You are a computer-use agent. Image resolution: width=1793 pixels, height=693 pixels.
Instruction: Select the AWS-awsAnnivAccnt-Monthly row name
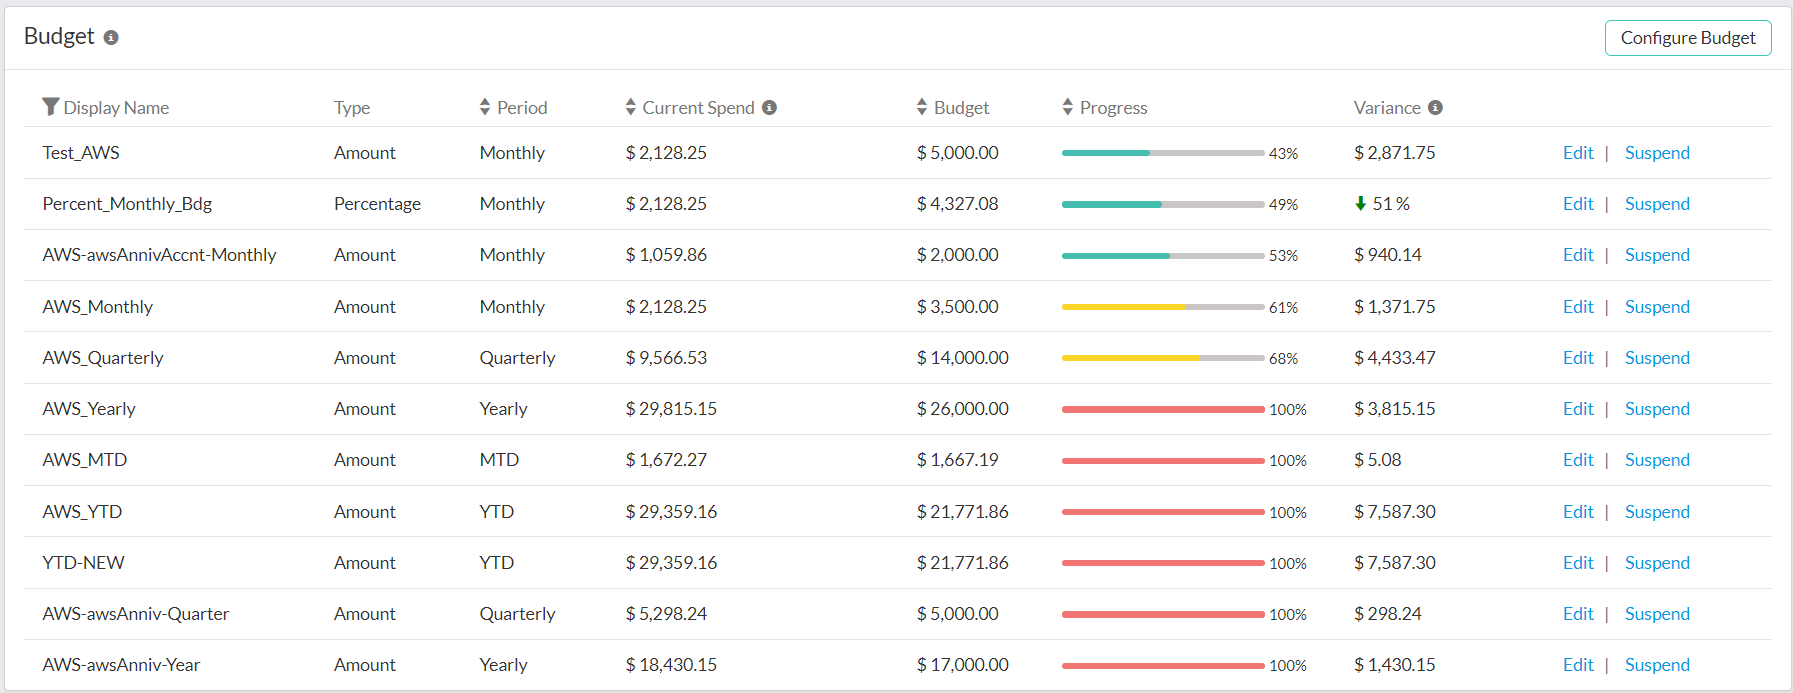pyautogui.click(x=159, y=255)
